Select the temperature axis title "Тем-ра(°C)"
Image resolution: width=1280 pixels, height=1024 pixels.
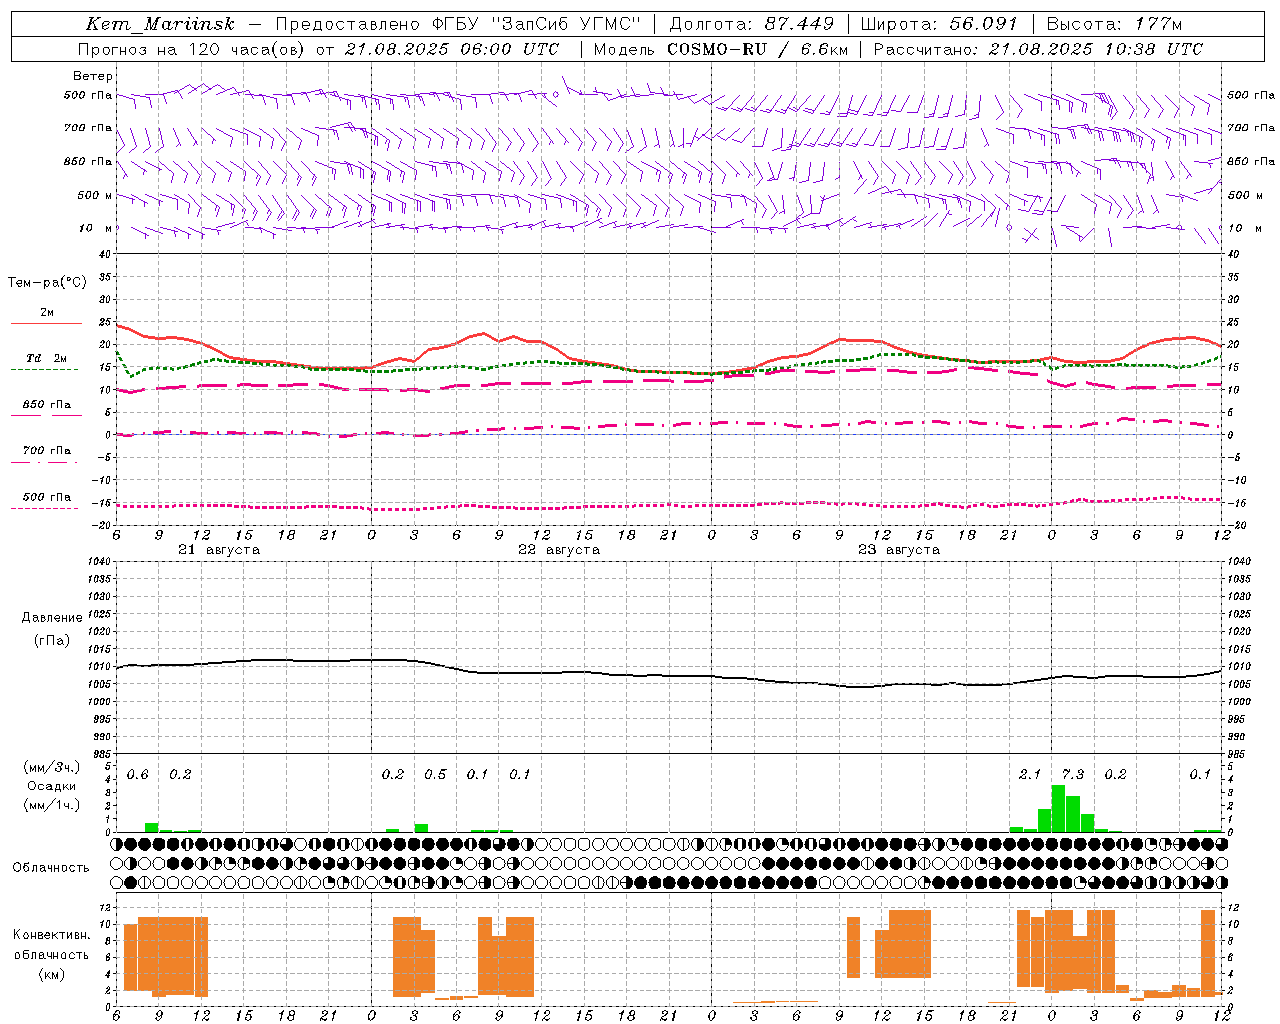point(47,283)
